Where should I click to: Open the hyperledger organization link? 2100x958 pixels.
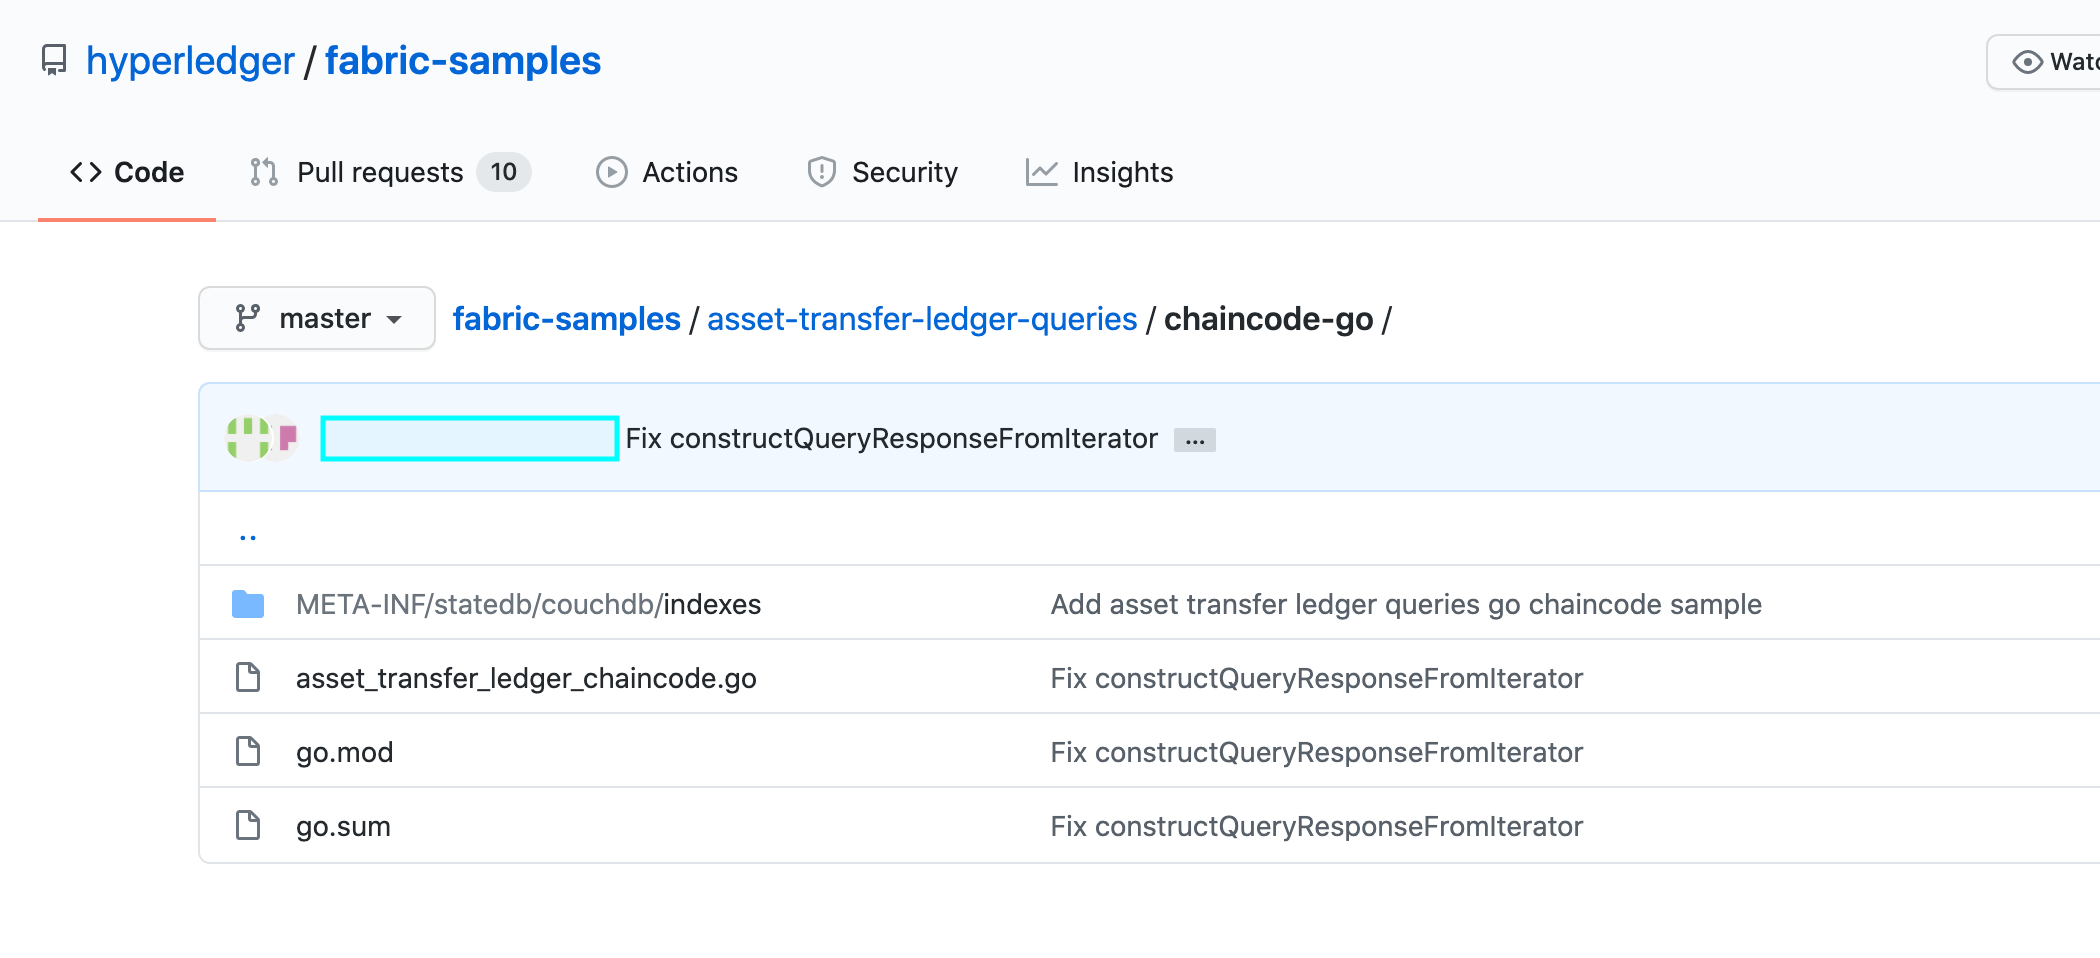point(189,60)
